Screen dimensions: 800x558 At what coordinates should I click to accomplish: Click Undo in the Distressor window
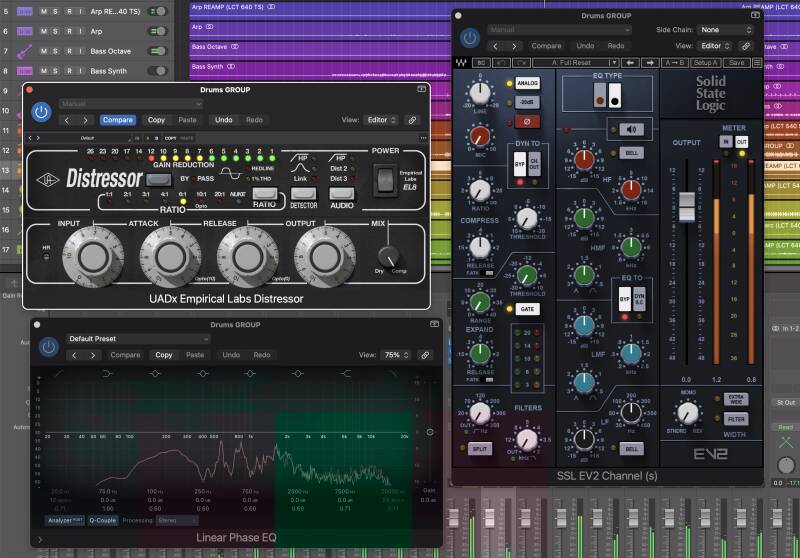point(223,120)
